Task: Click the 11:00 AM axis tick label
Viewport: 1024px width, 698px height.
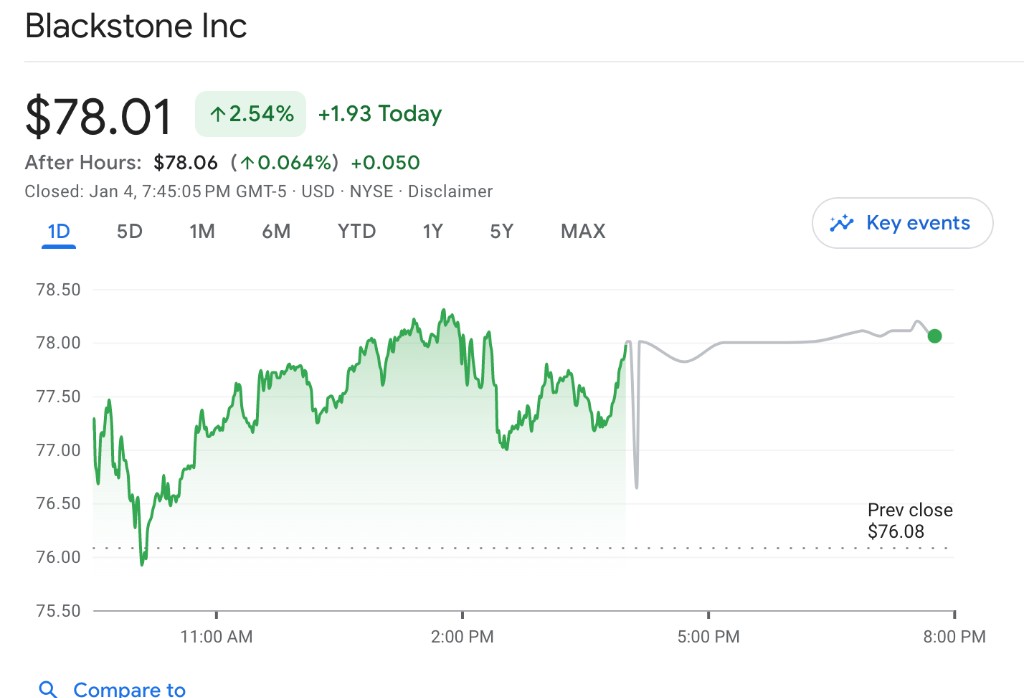Action: pos(216,636)
